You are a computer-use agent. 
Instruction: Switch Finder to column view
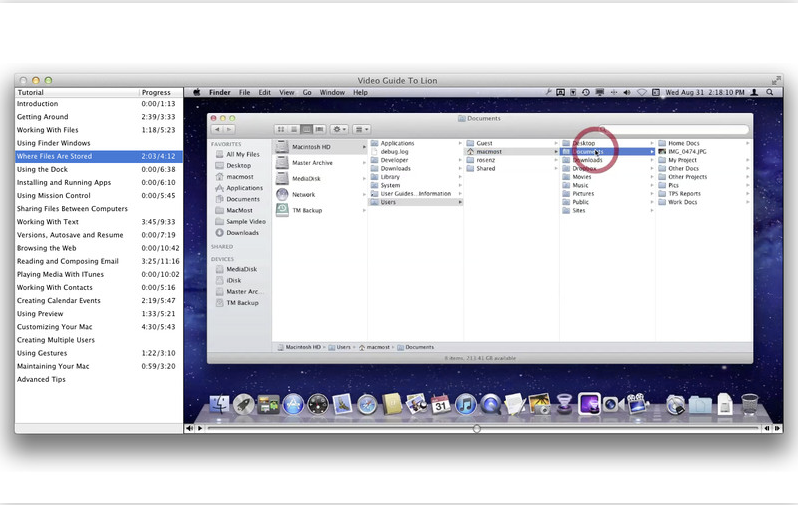click(306, 129)
